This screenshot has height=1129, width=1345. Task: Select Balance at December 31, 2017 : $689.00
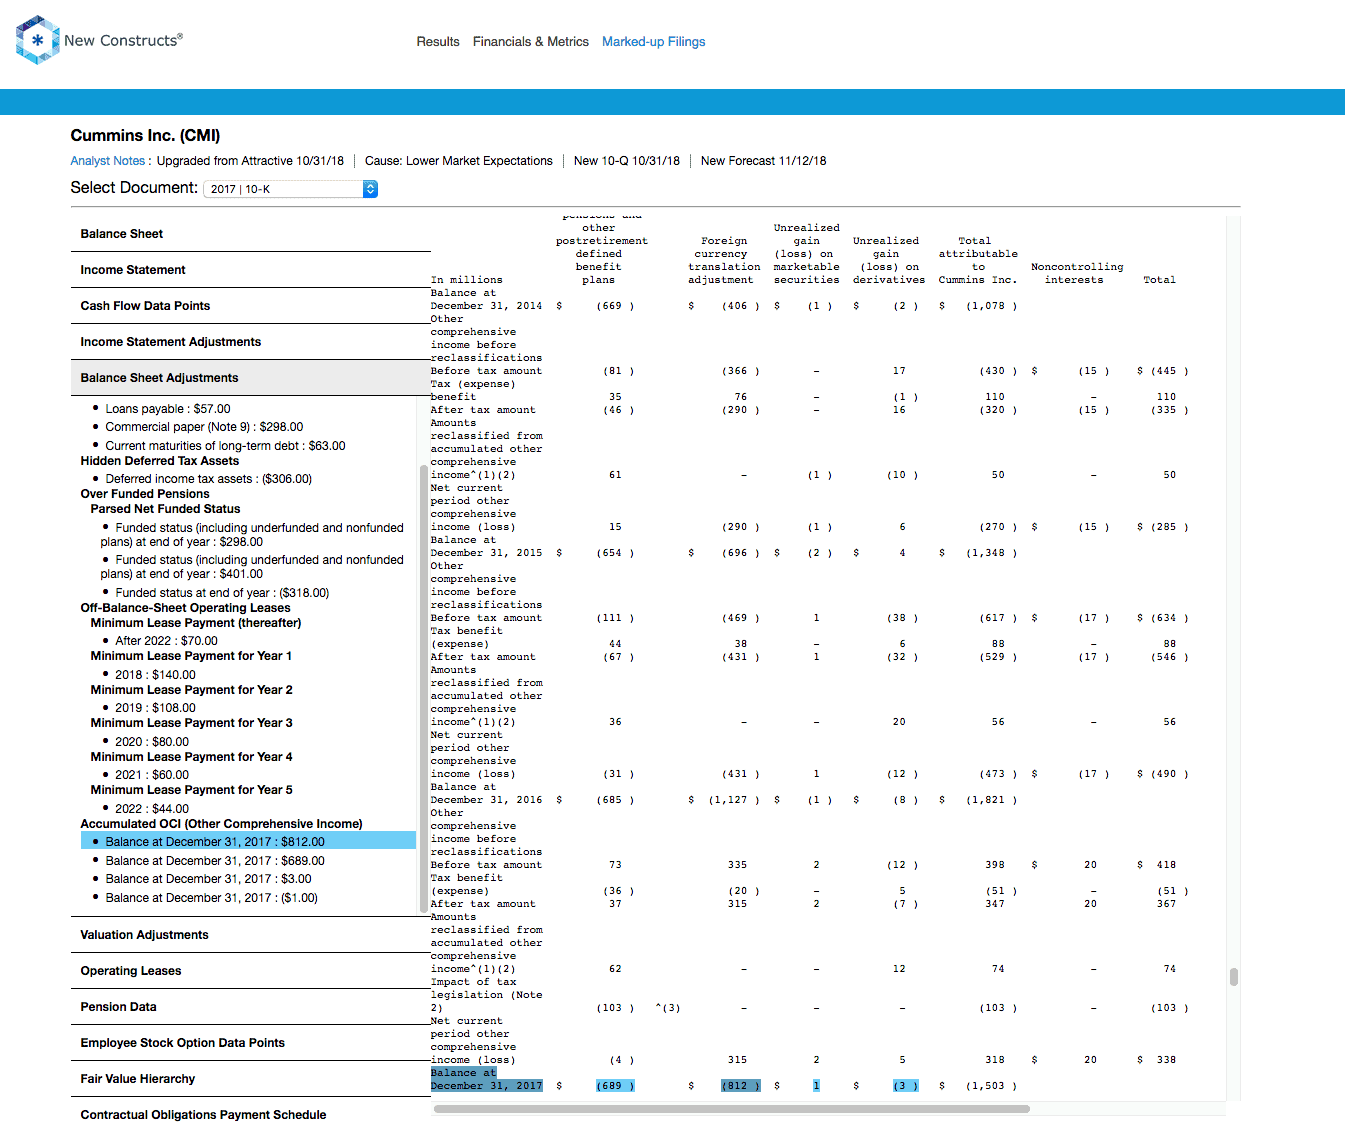(215, 861)
